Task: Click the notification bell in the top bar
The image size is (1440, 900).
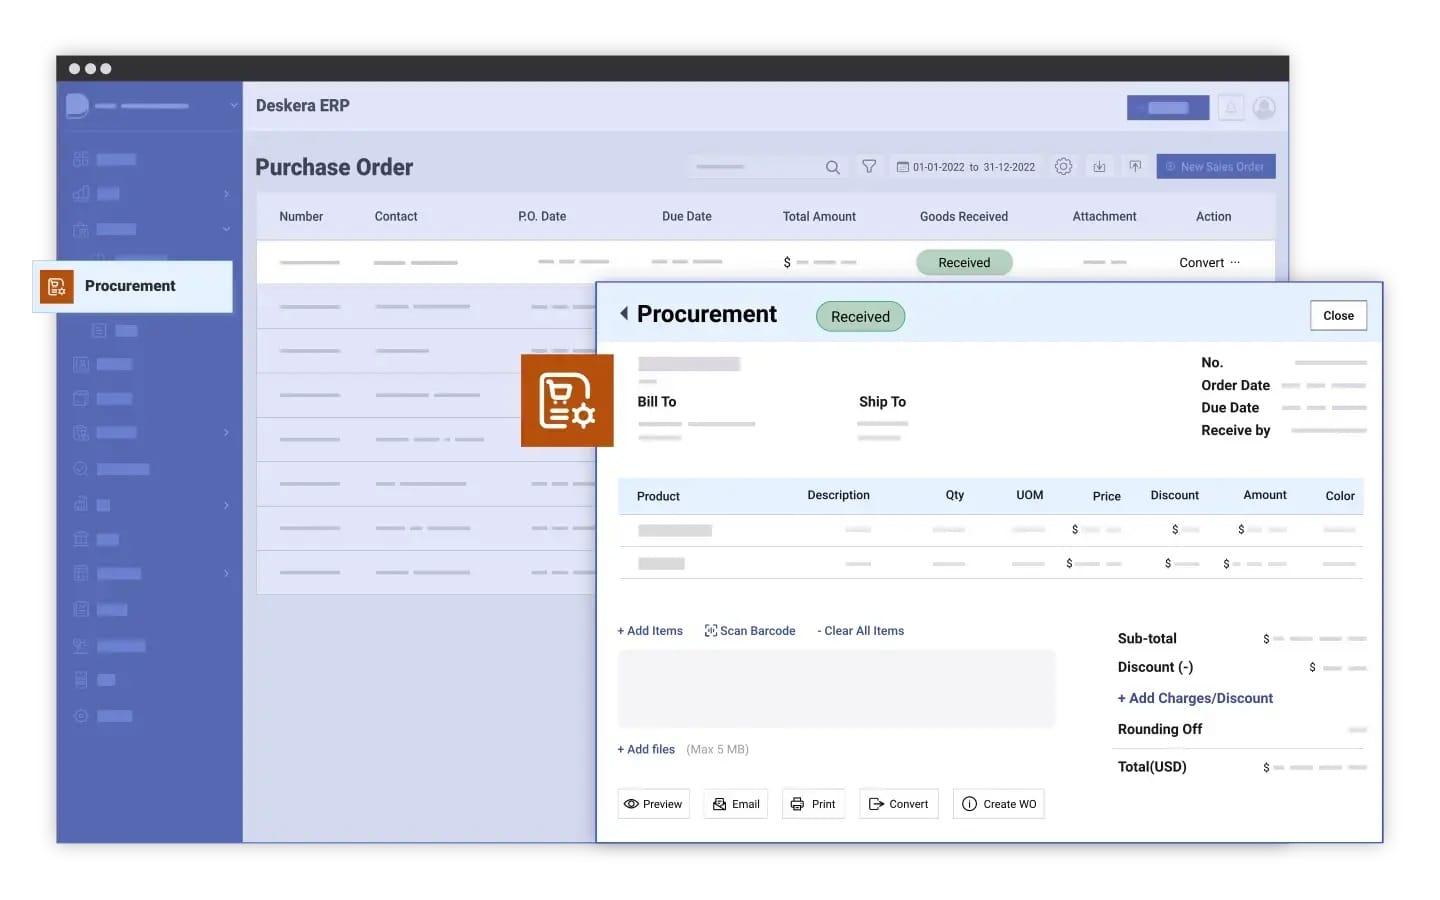Action: (1230, 107)
